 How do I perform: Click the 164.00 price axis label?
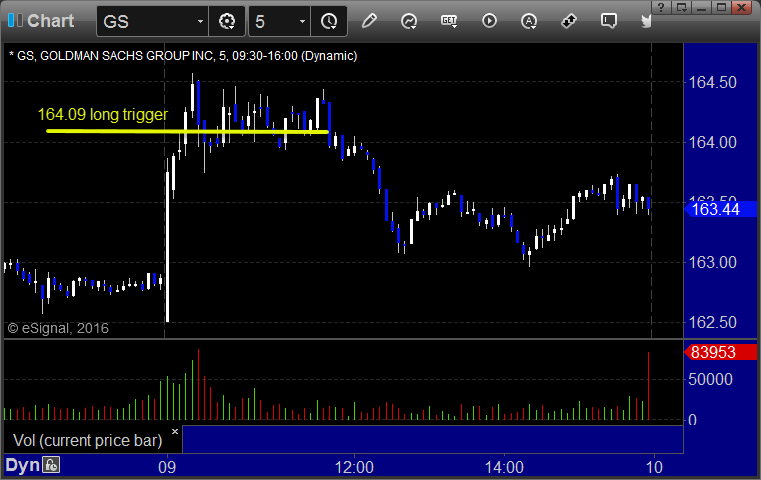(x=712, y=142)
